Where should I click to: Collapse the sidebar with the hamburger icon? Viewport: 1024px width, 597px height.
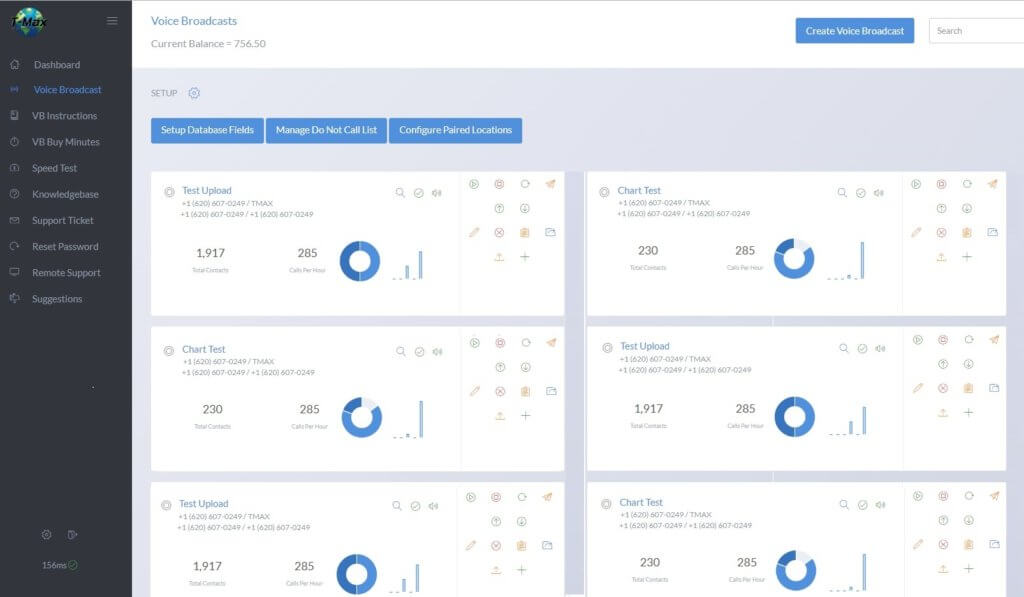coord(112,21)
